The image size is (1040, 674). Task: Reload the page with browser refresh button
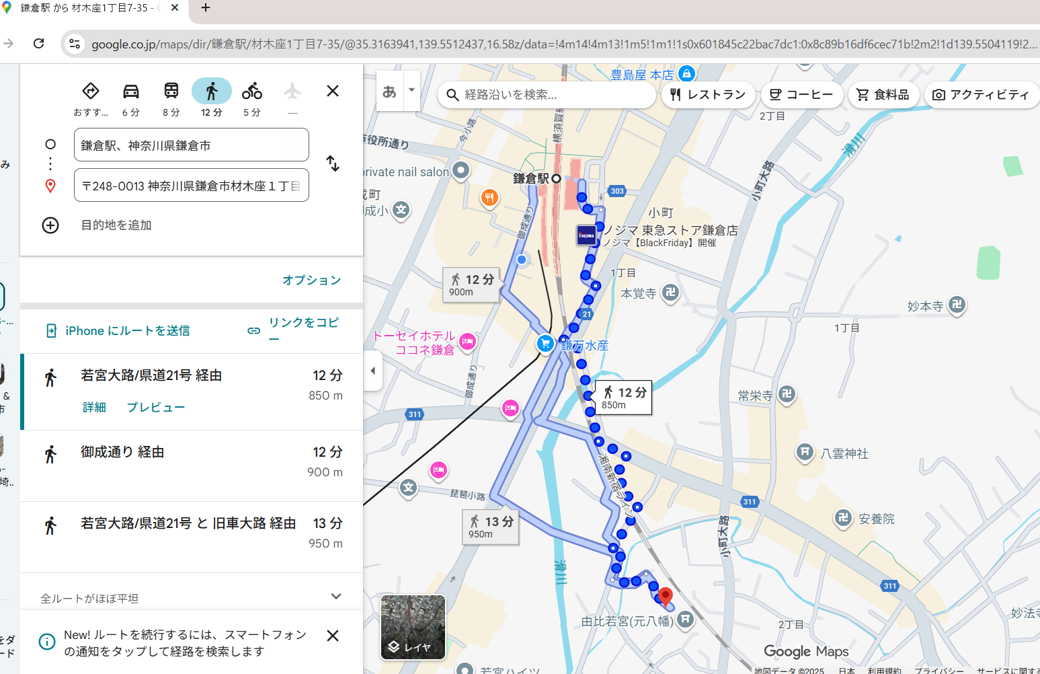coord(39,43)
